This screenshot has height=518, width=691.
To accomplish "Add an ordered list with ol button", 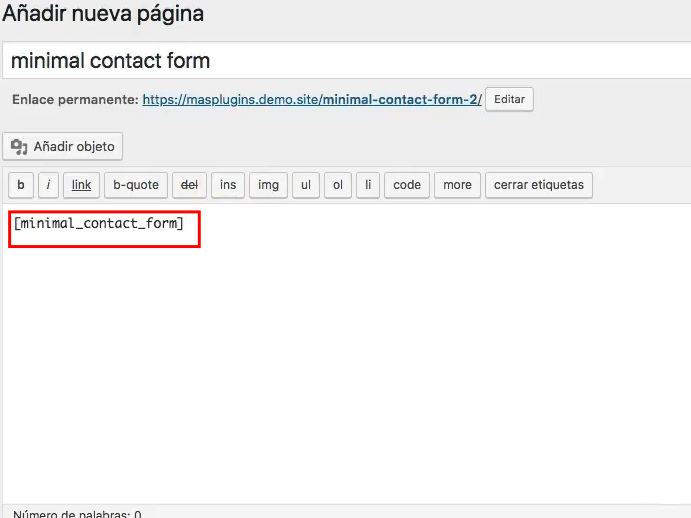I will (338, 185).
